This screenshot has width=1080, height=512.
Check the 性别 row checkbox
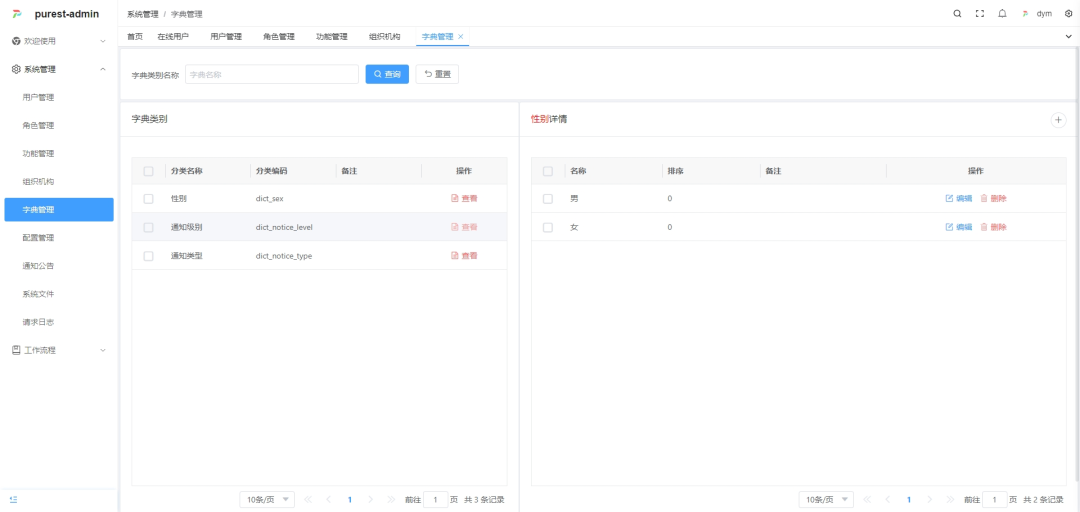(148, 198)
